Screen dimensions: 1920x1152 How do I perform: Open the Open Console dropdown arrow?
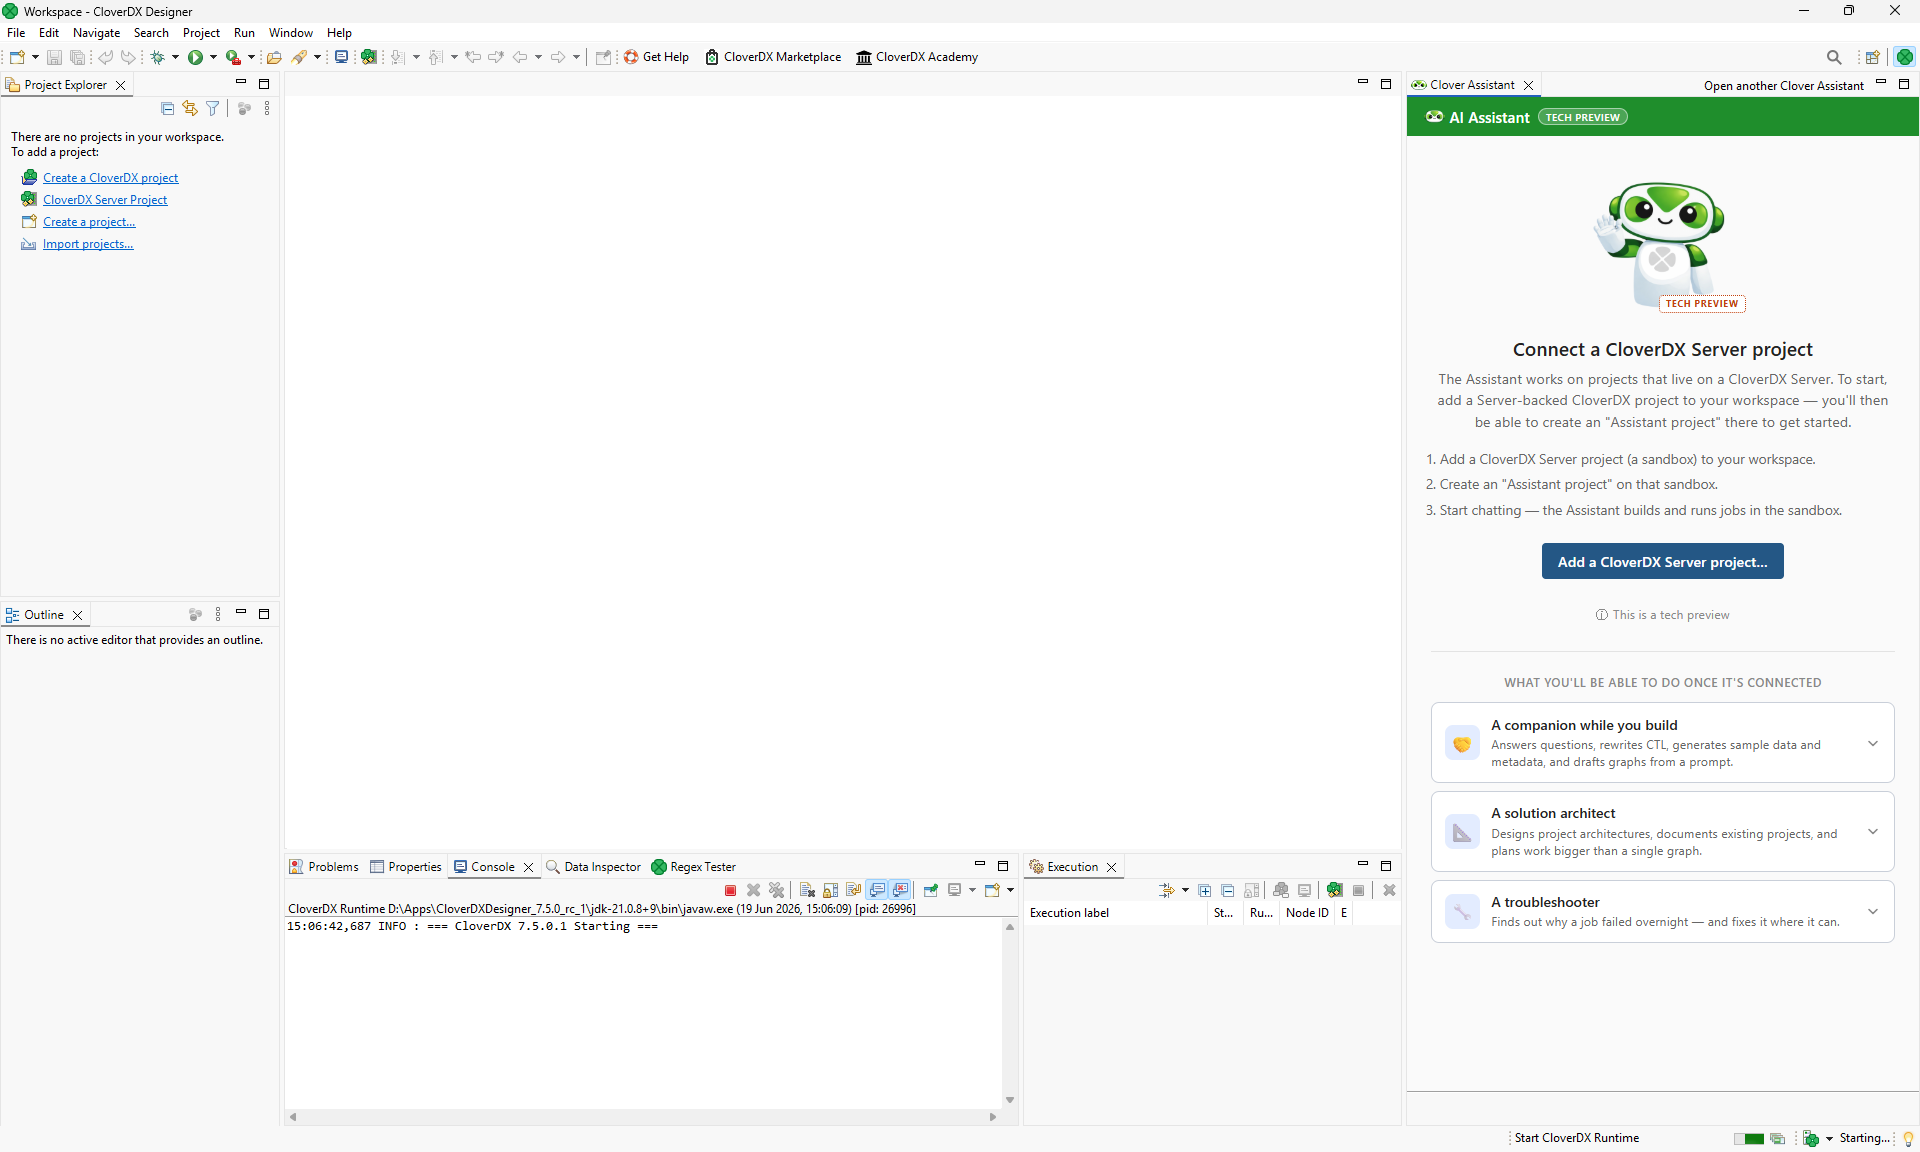point(1010,890)
